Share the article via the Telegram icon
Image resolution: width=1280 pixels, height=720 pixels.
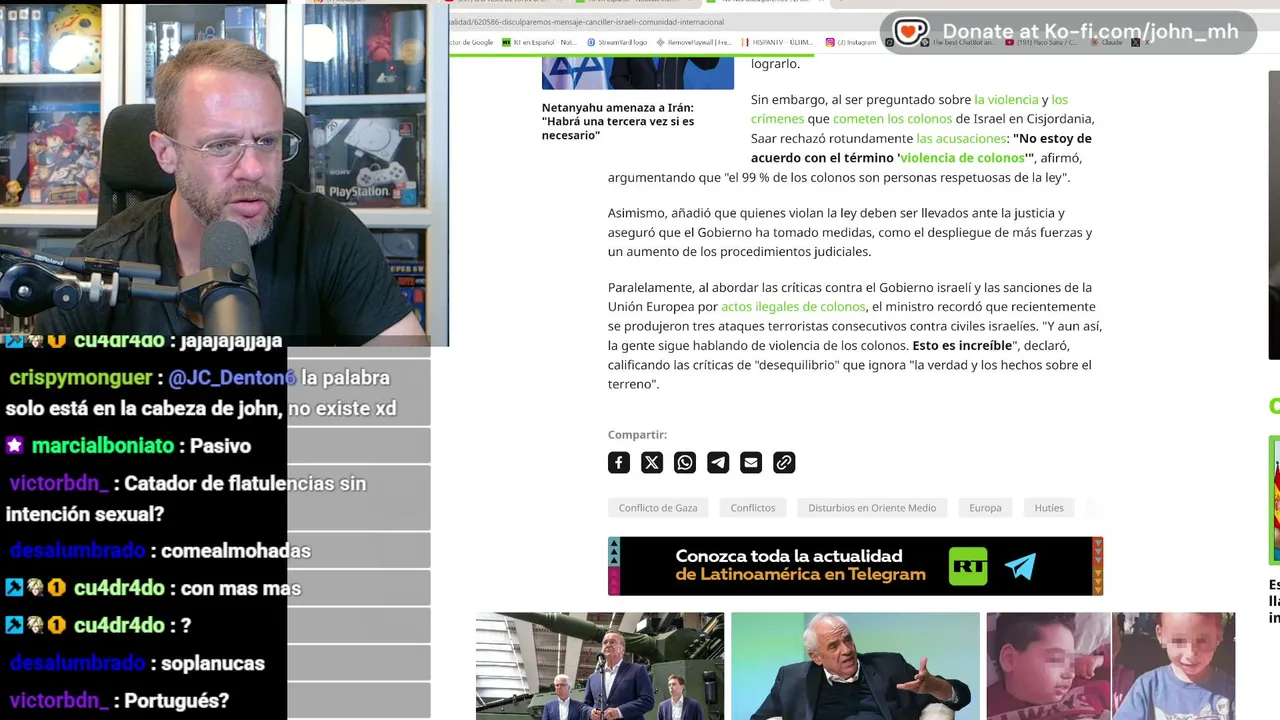[x=718, y=462]
